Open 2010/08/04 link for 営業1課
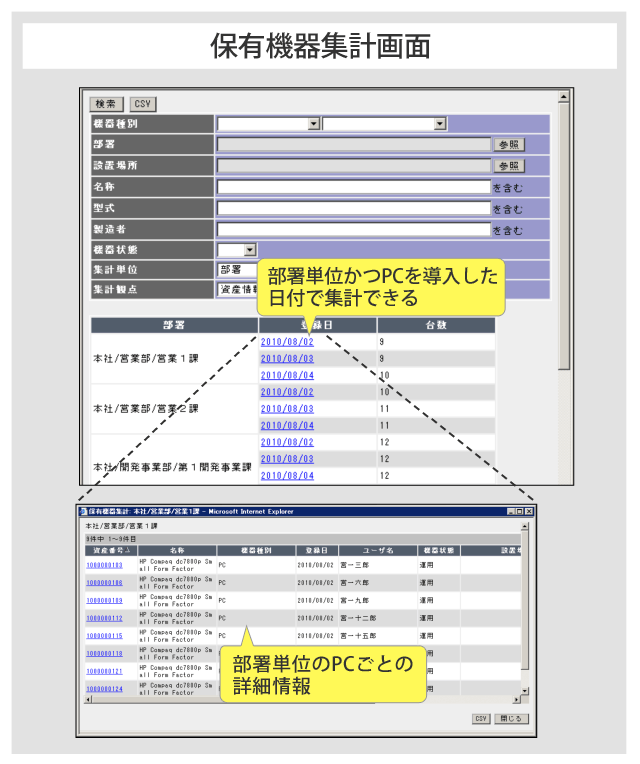This screenshot has height=764, width=640. click(x=287, y=375)
